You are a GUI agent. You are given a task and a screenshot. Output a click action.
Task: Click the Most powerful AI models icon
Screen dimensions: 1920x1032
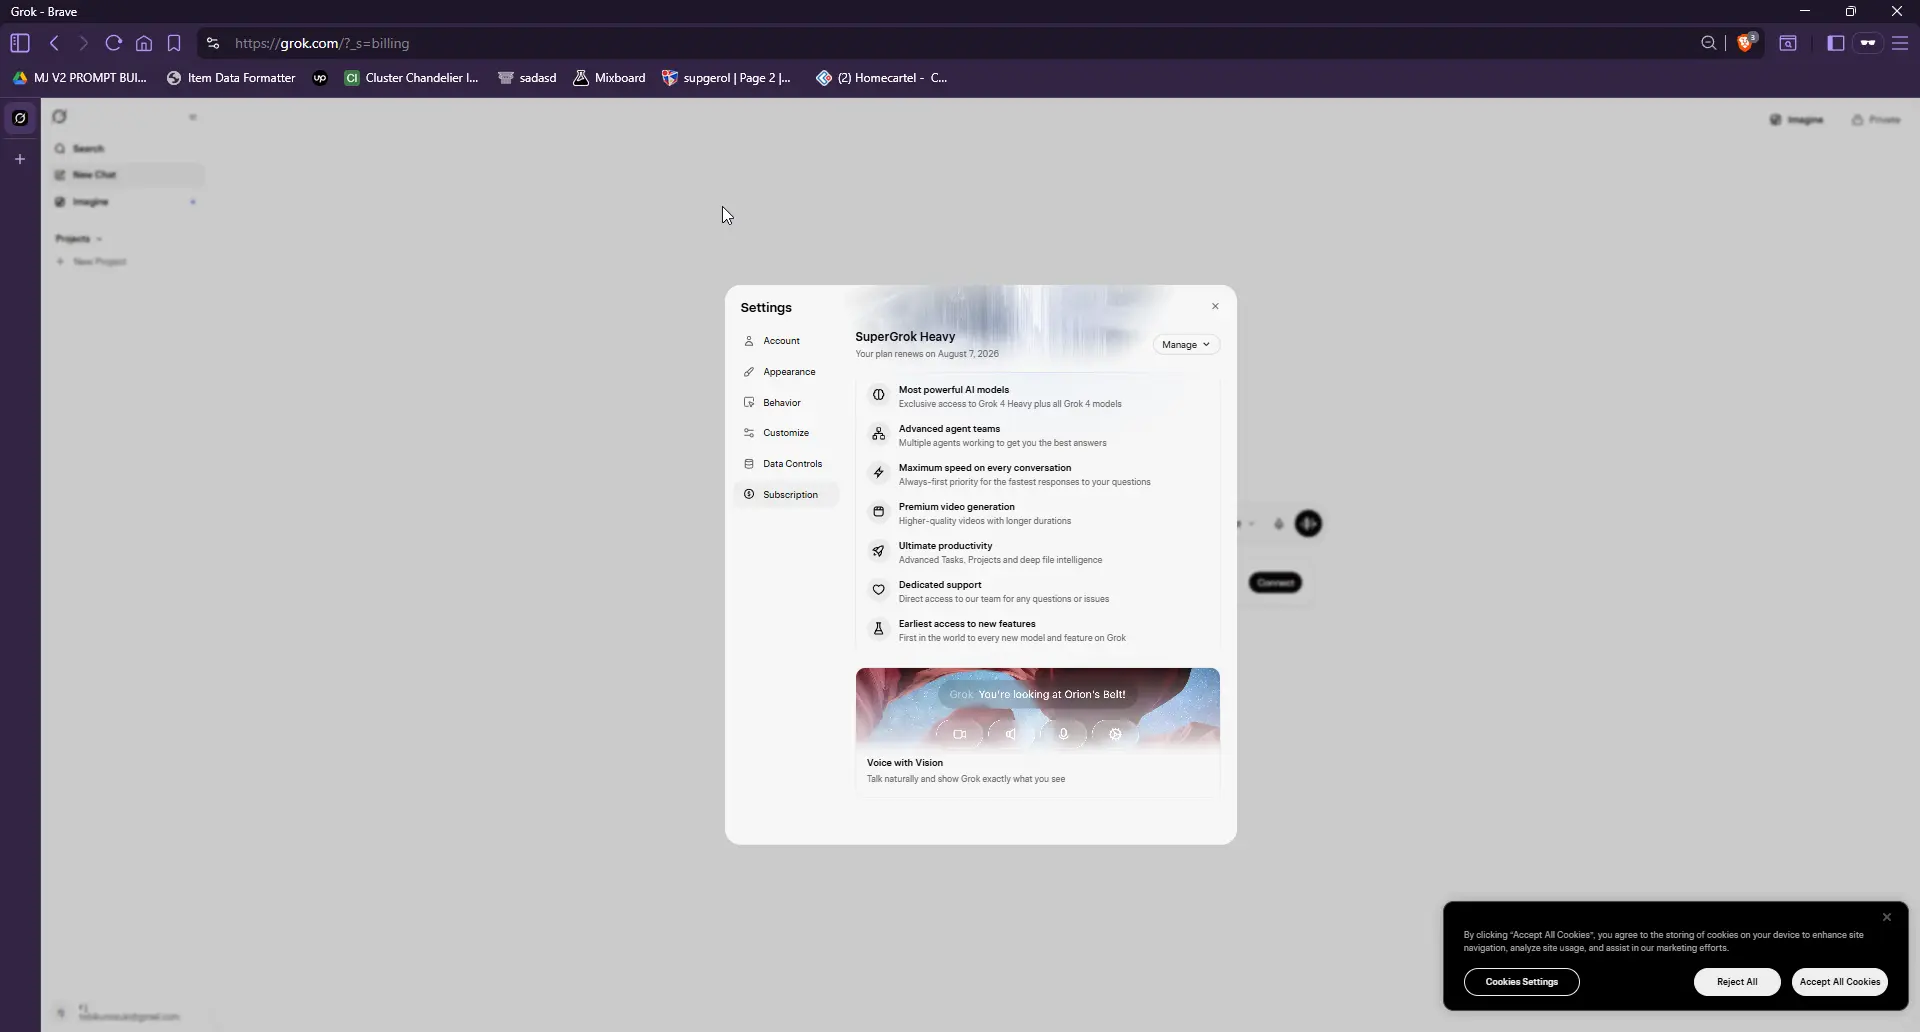878,395
